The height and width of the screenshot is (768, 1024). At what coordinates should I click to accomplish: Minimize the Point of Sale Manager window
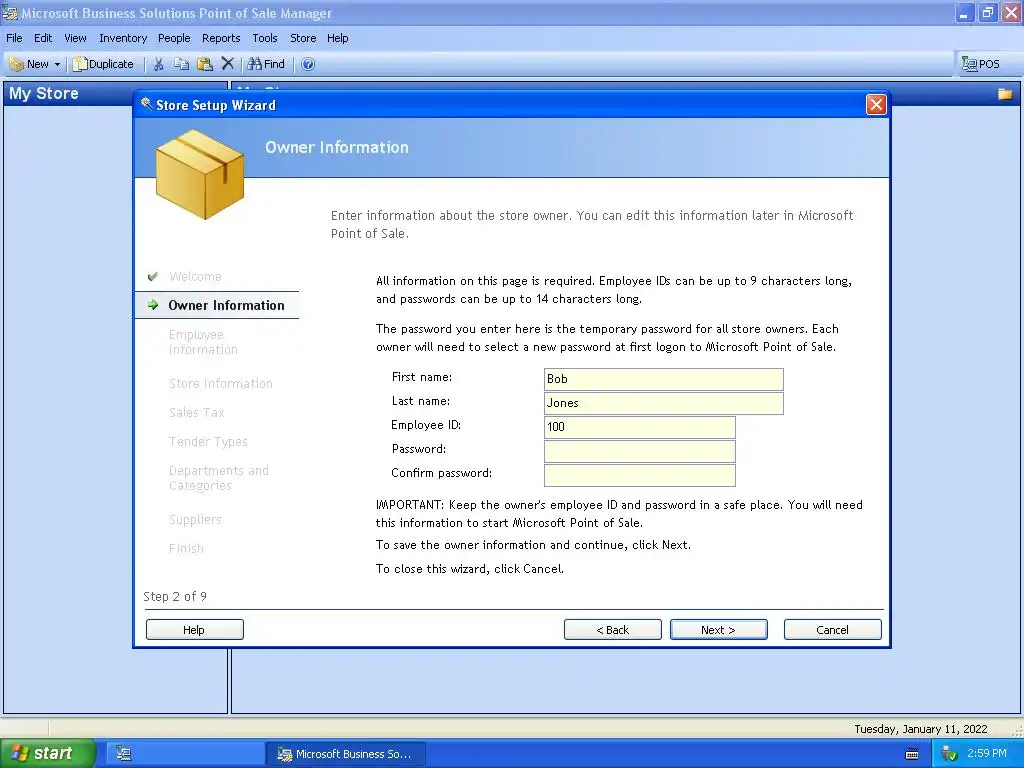pyautogui.click(x=964, y=12)
